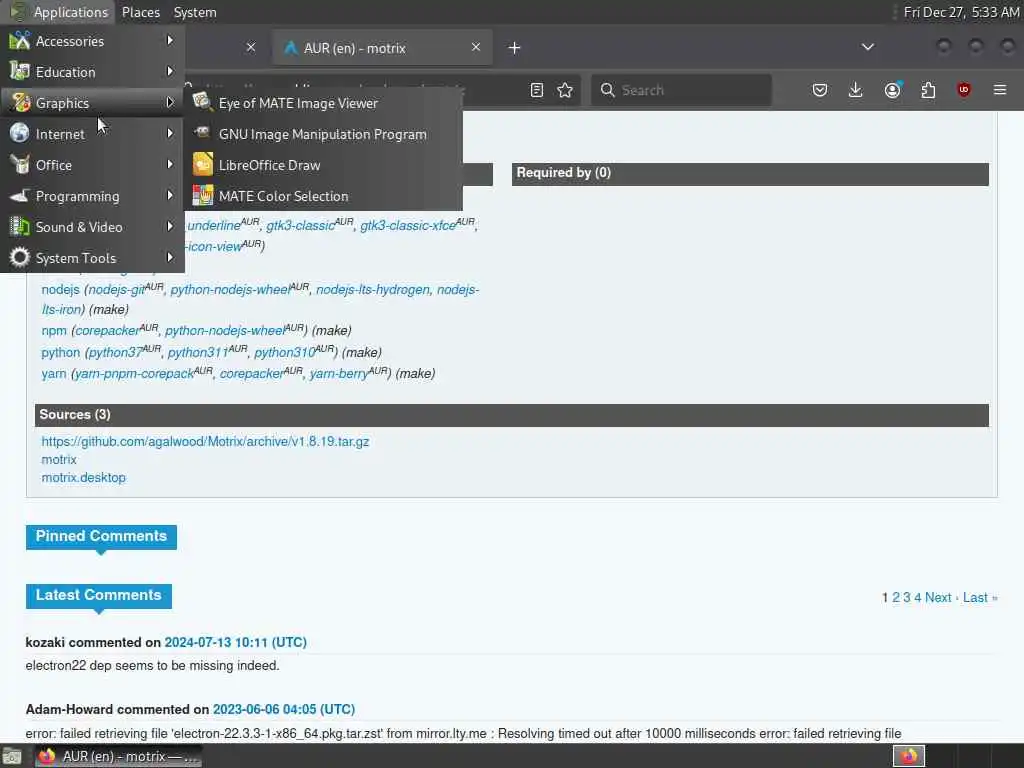Expand the Office submenu arrow

(x=170, y=165)
